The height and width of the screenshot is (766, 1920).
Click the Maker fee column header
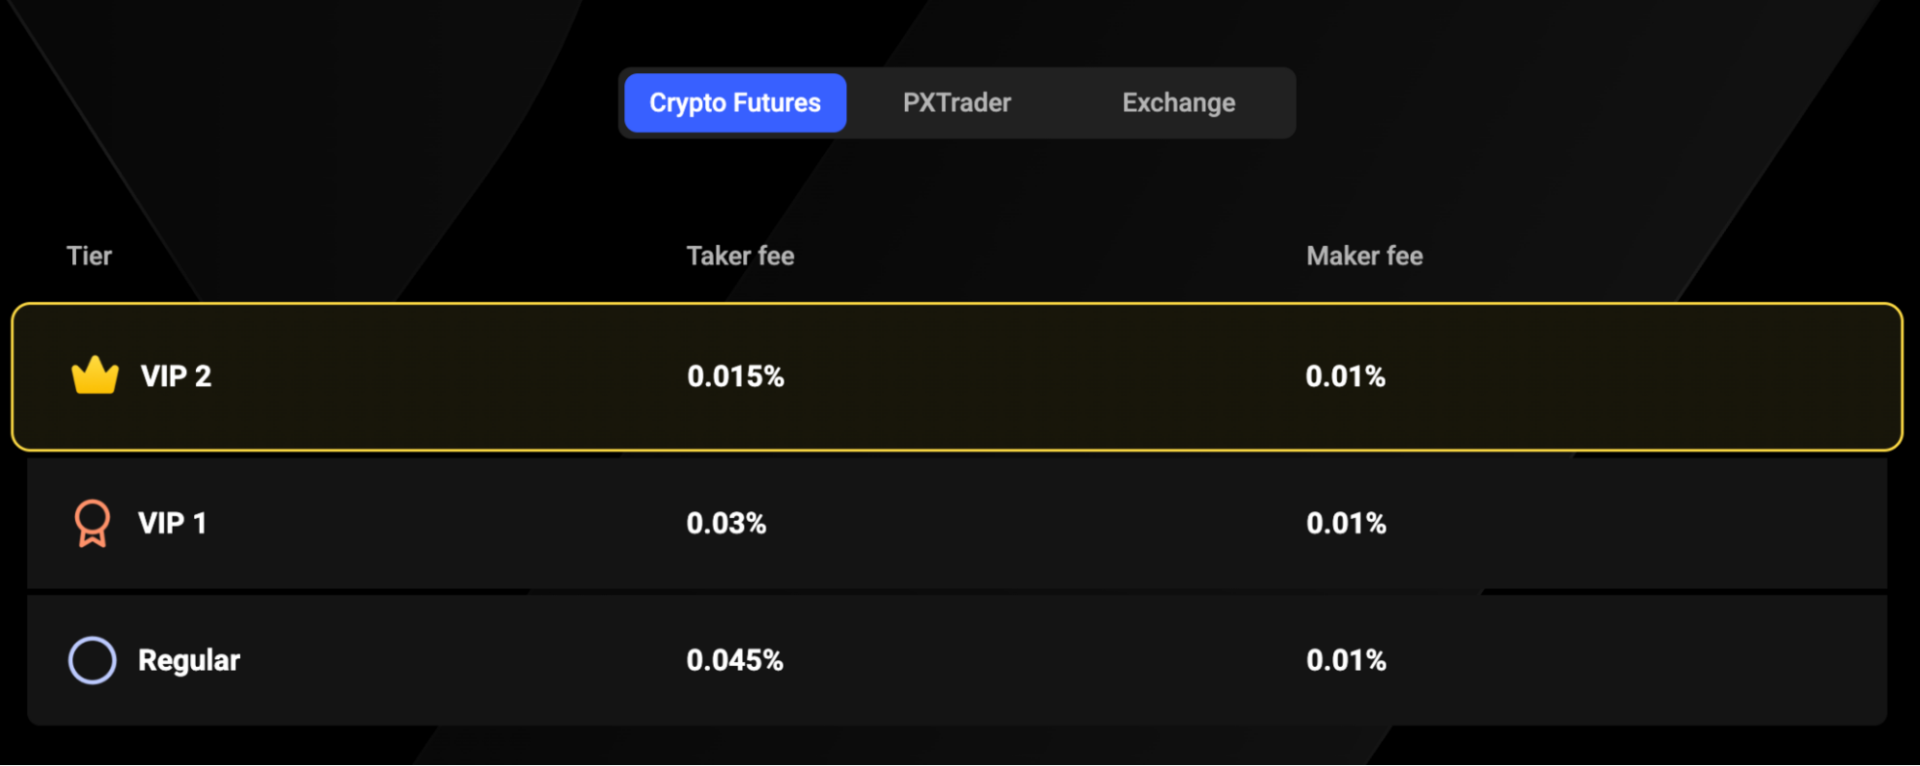click(1364, 256)
